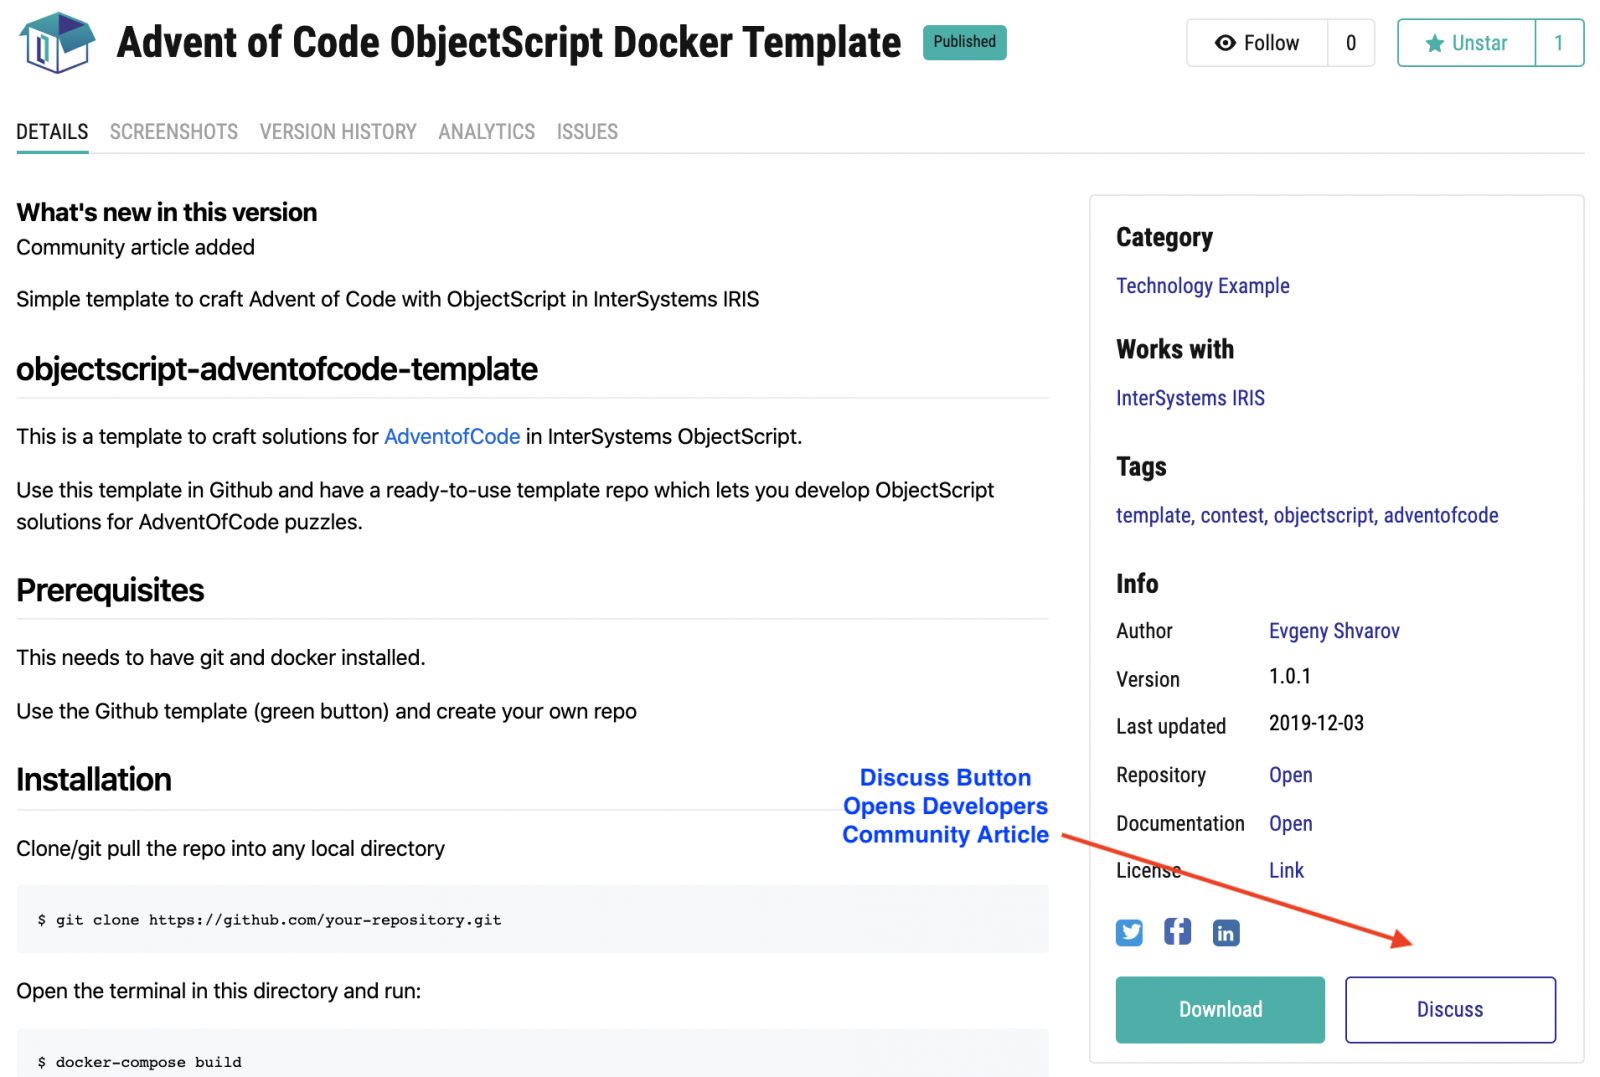The image size is (1600, 1077).
Task: Switch to the Screenshots tab
Action: click(174, 132)
